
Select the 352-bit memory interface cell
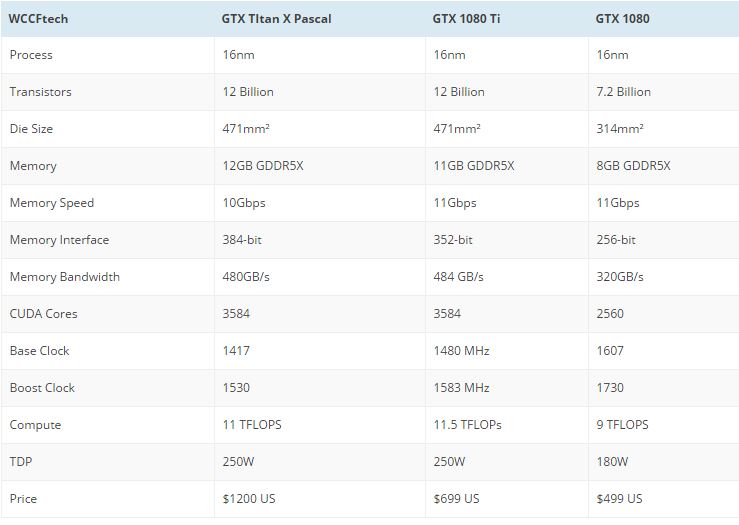[454, 240]
